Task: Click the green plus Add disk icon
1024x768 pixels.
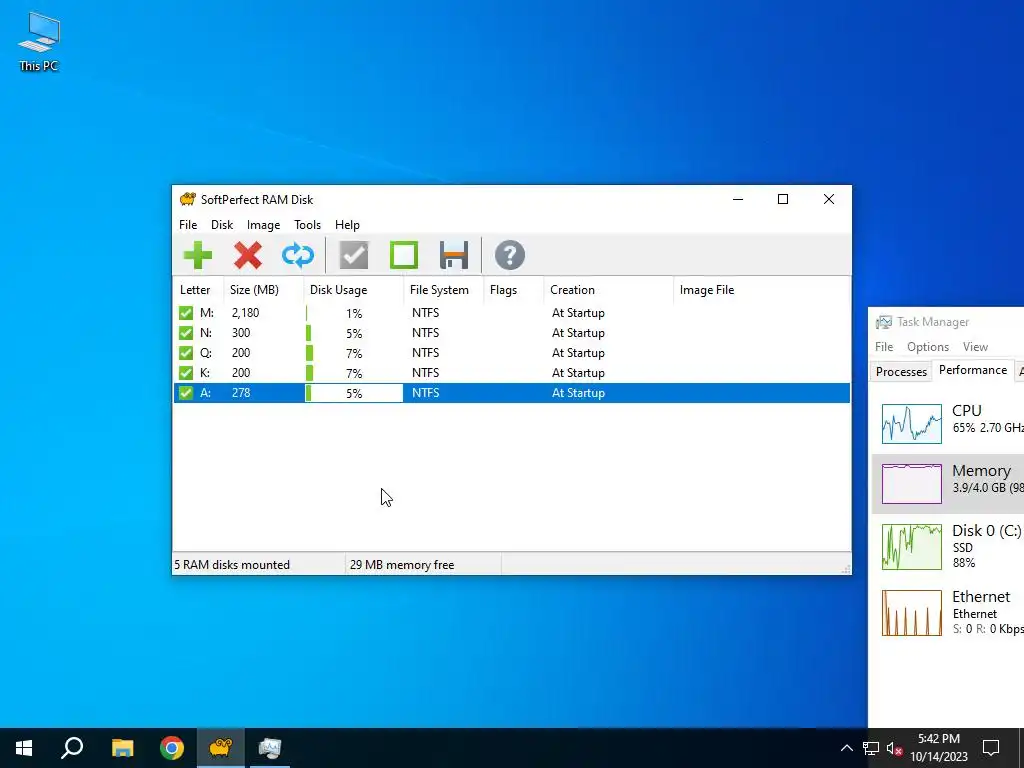Action: tap(198, 255)
